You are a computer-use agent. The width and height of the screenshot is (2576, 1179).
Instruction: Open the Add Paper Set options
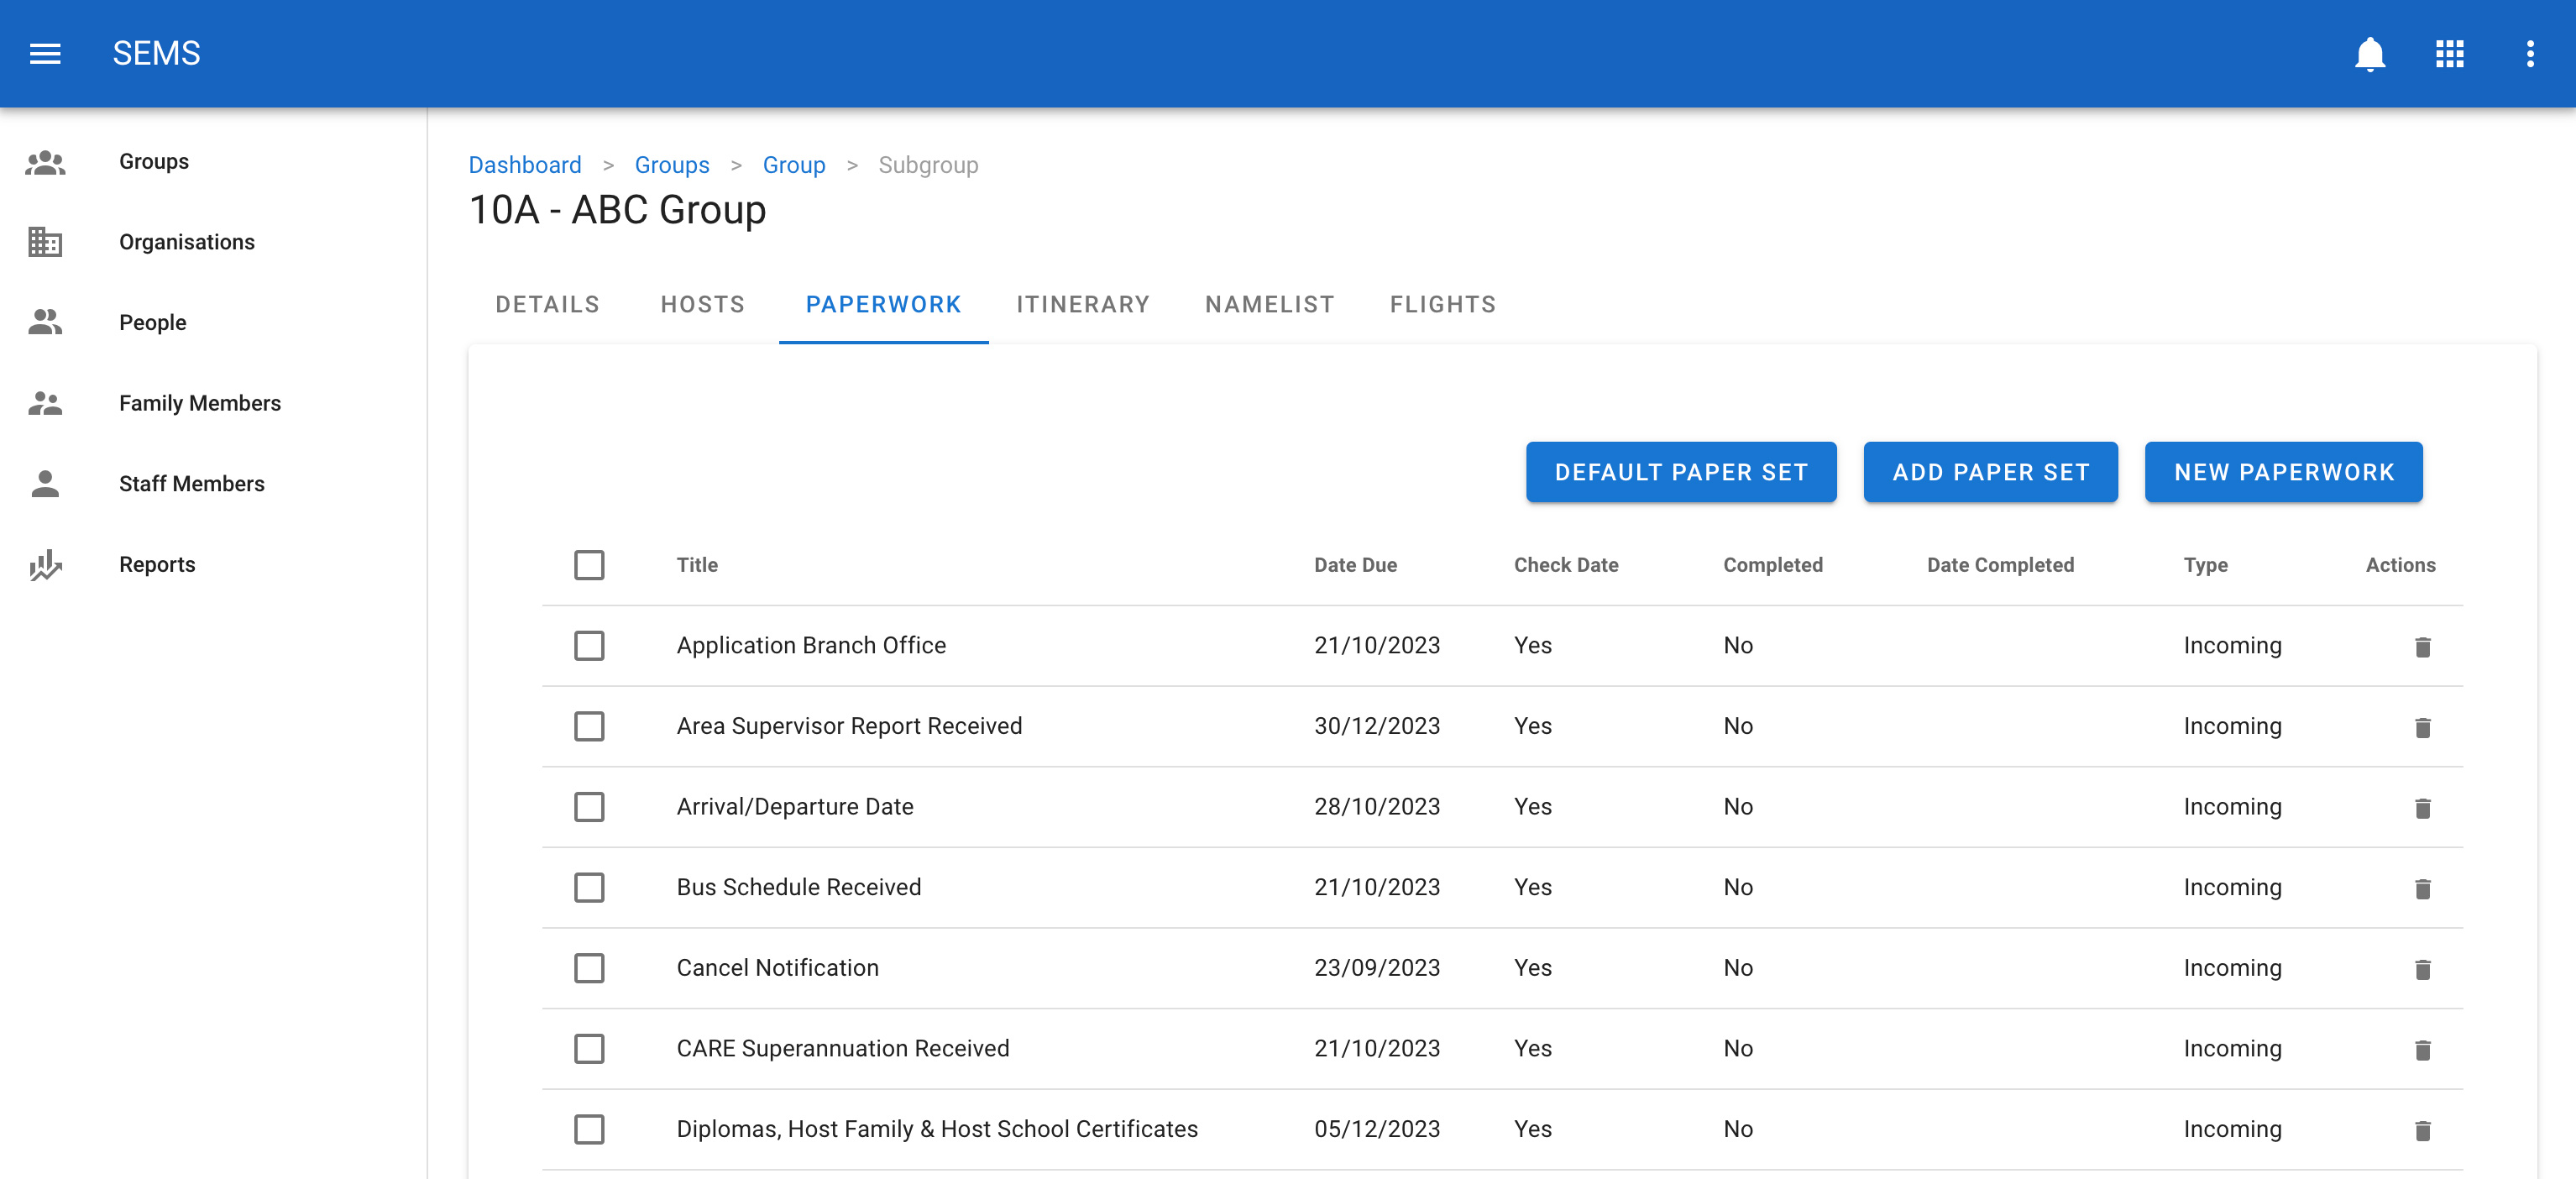coord(1990,472)
